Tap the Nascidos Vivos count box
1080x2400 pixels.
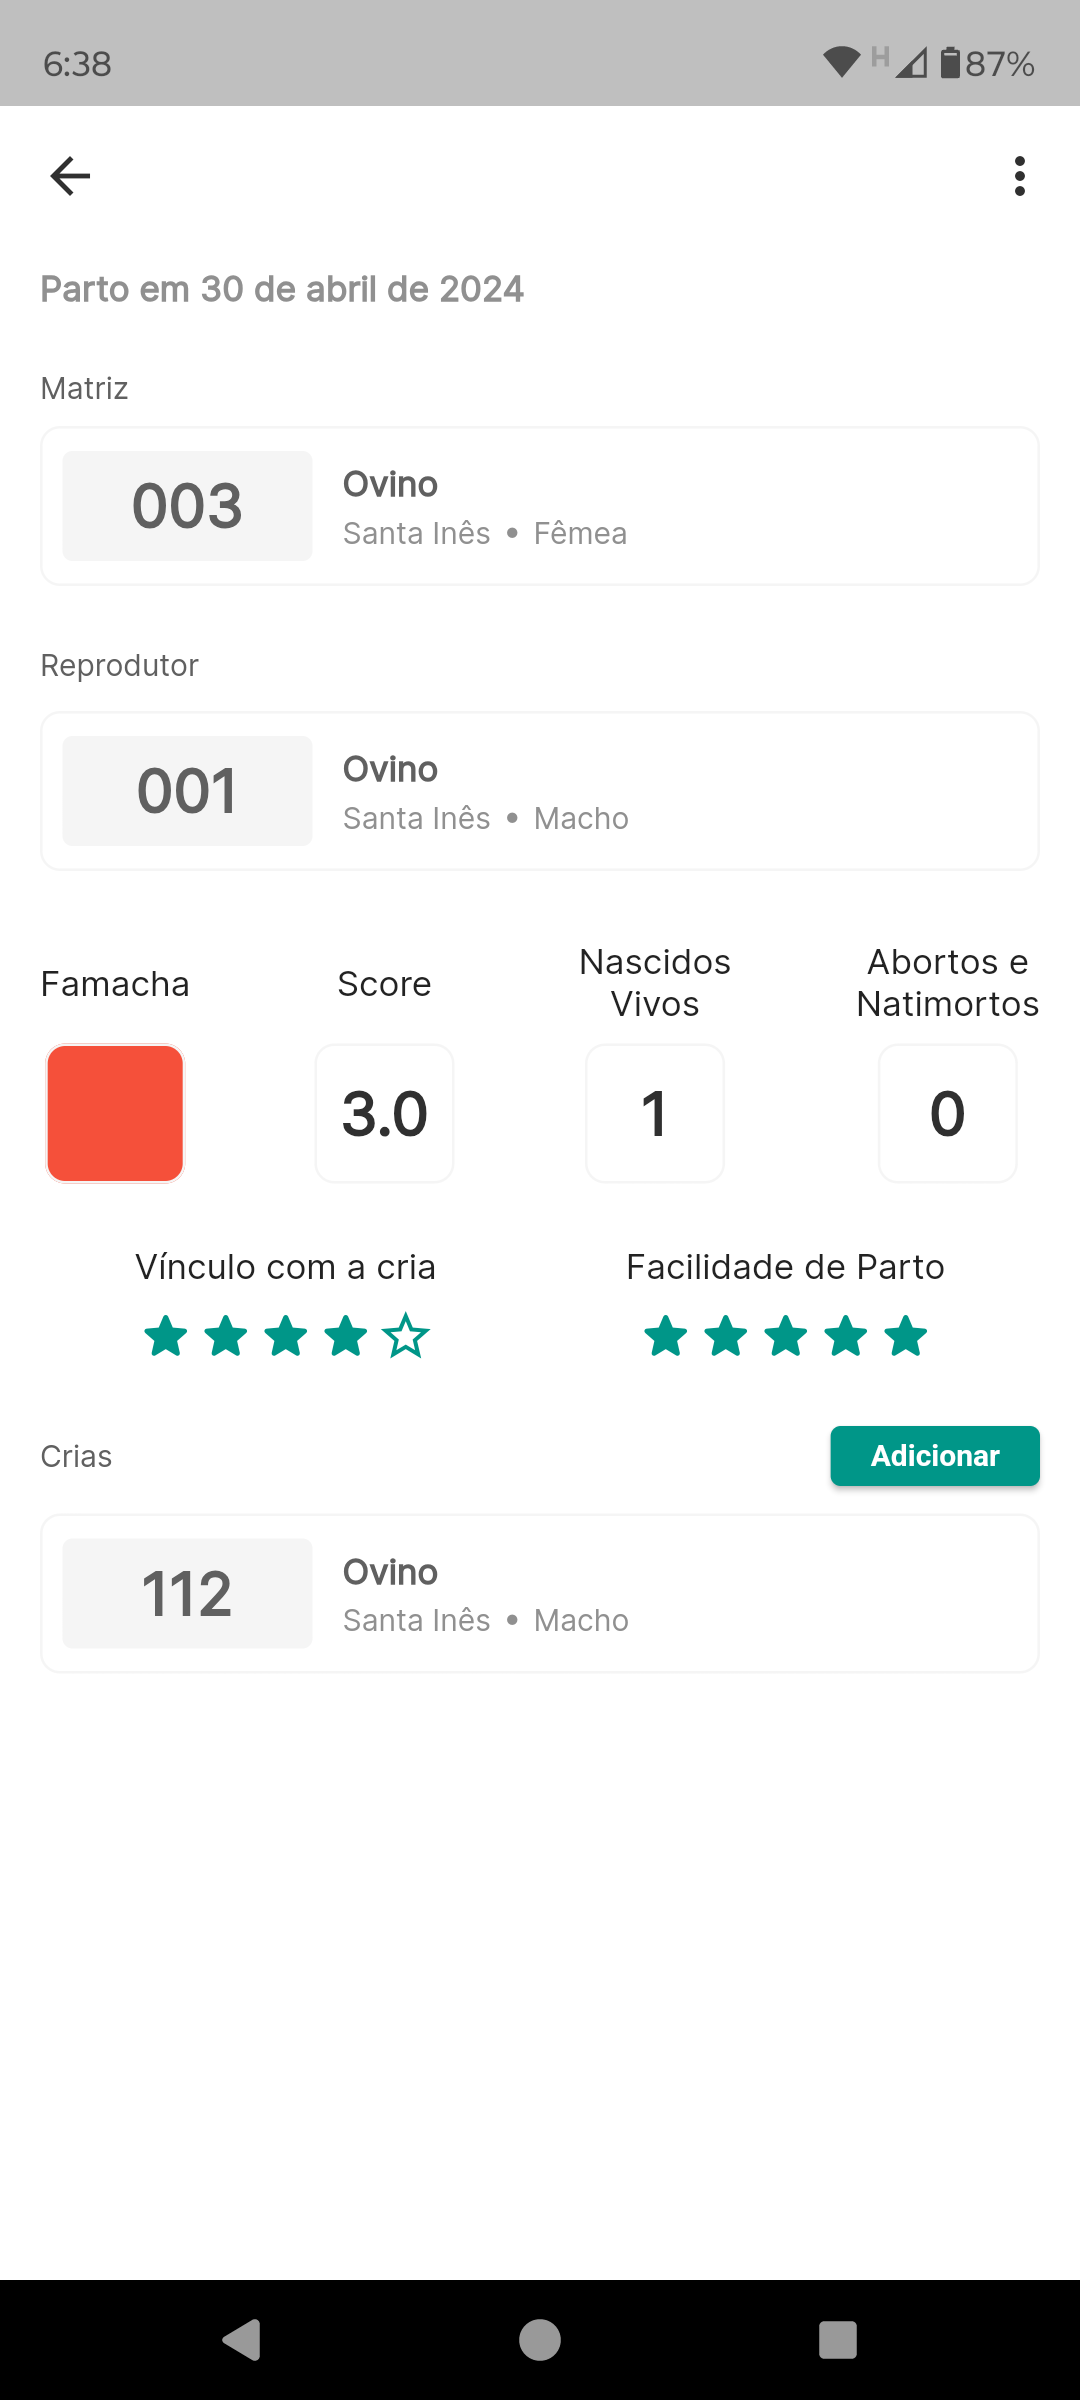click(655, 1113)
